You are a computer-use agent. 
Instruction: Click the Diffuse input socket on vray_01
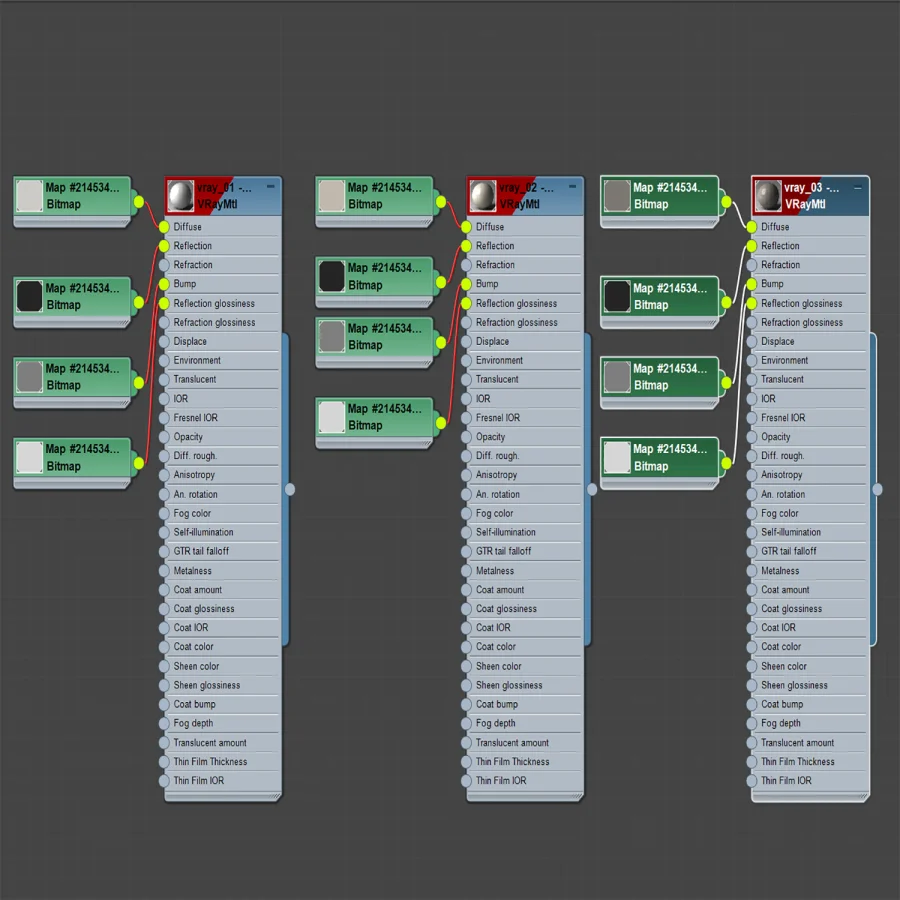(x=164, y=227)
